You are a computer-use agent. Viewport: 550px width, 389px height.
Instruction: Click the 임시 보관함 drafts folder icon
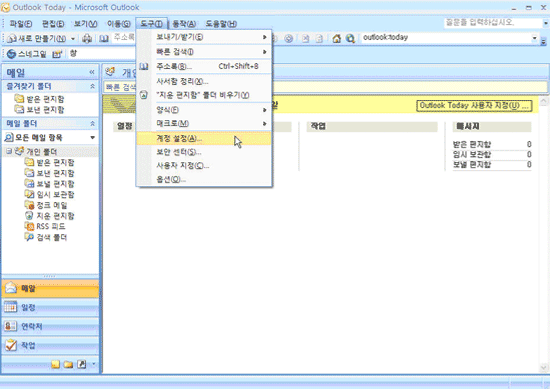29,194
